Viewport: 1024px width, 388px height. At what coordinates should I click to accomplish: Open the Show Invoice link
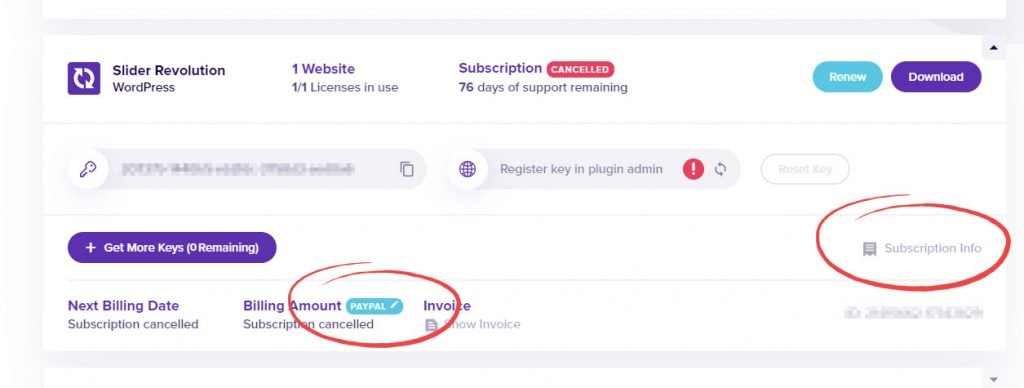coord(482,324)
